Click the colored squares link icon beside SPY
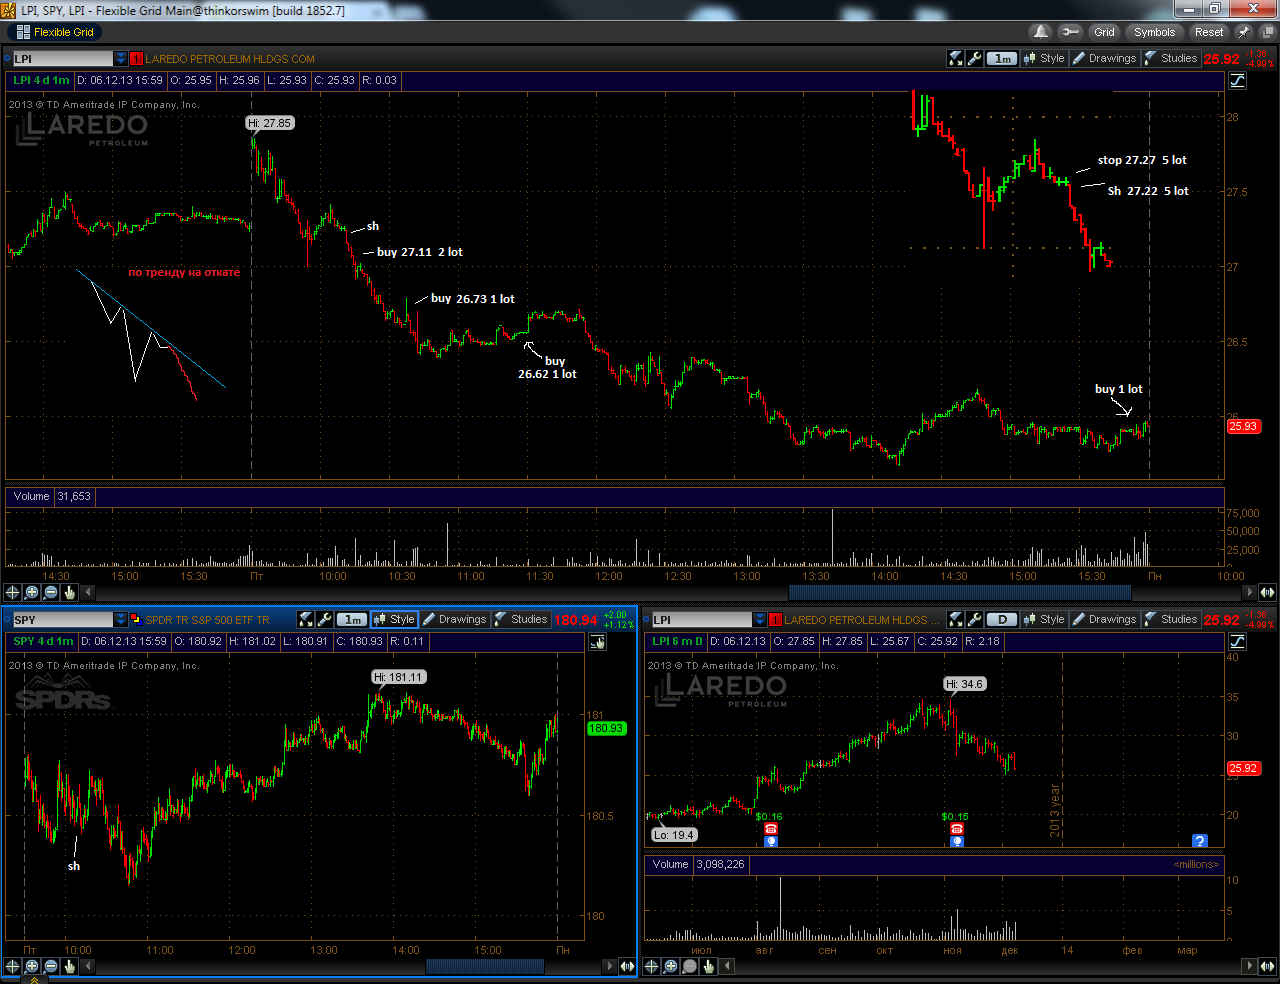1280x984 pixels. 137,620
